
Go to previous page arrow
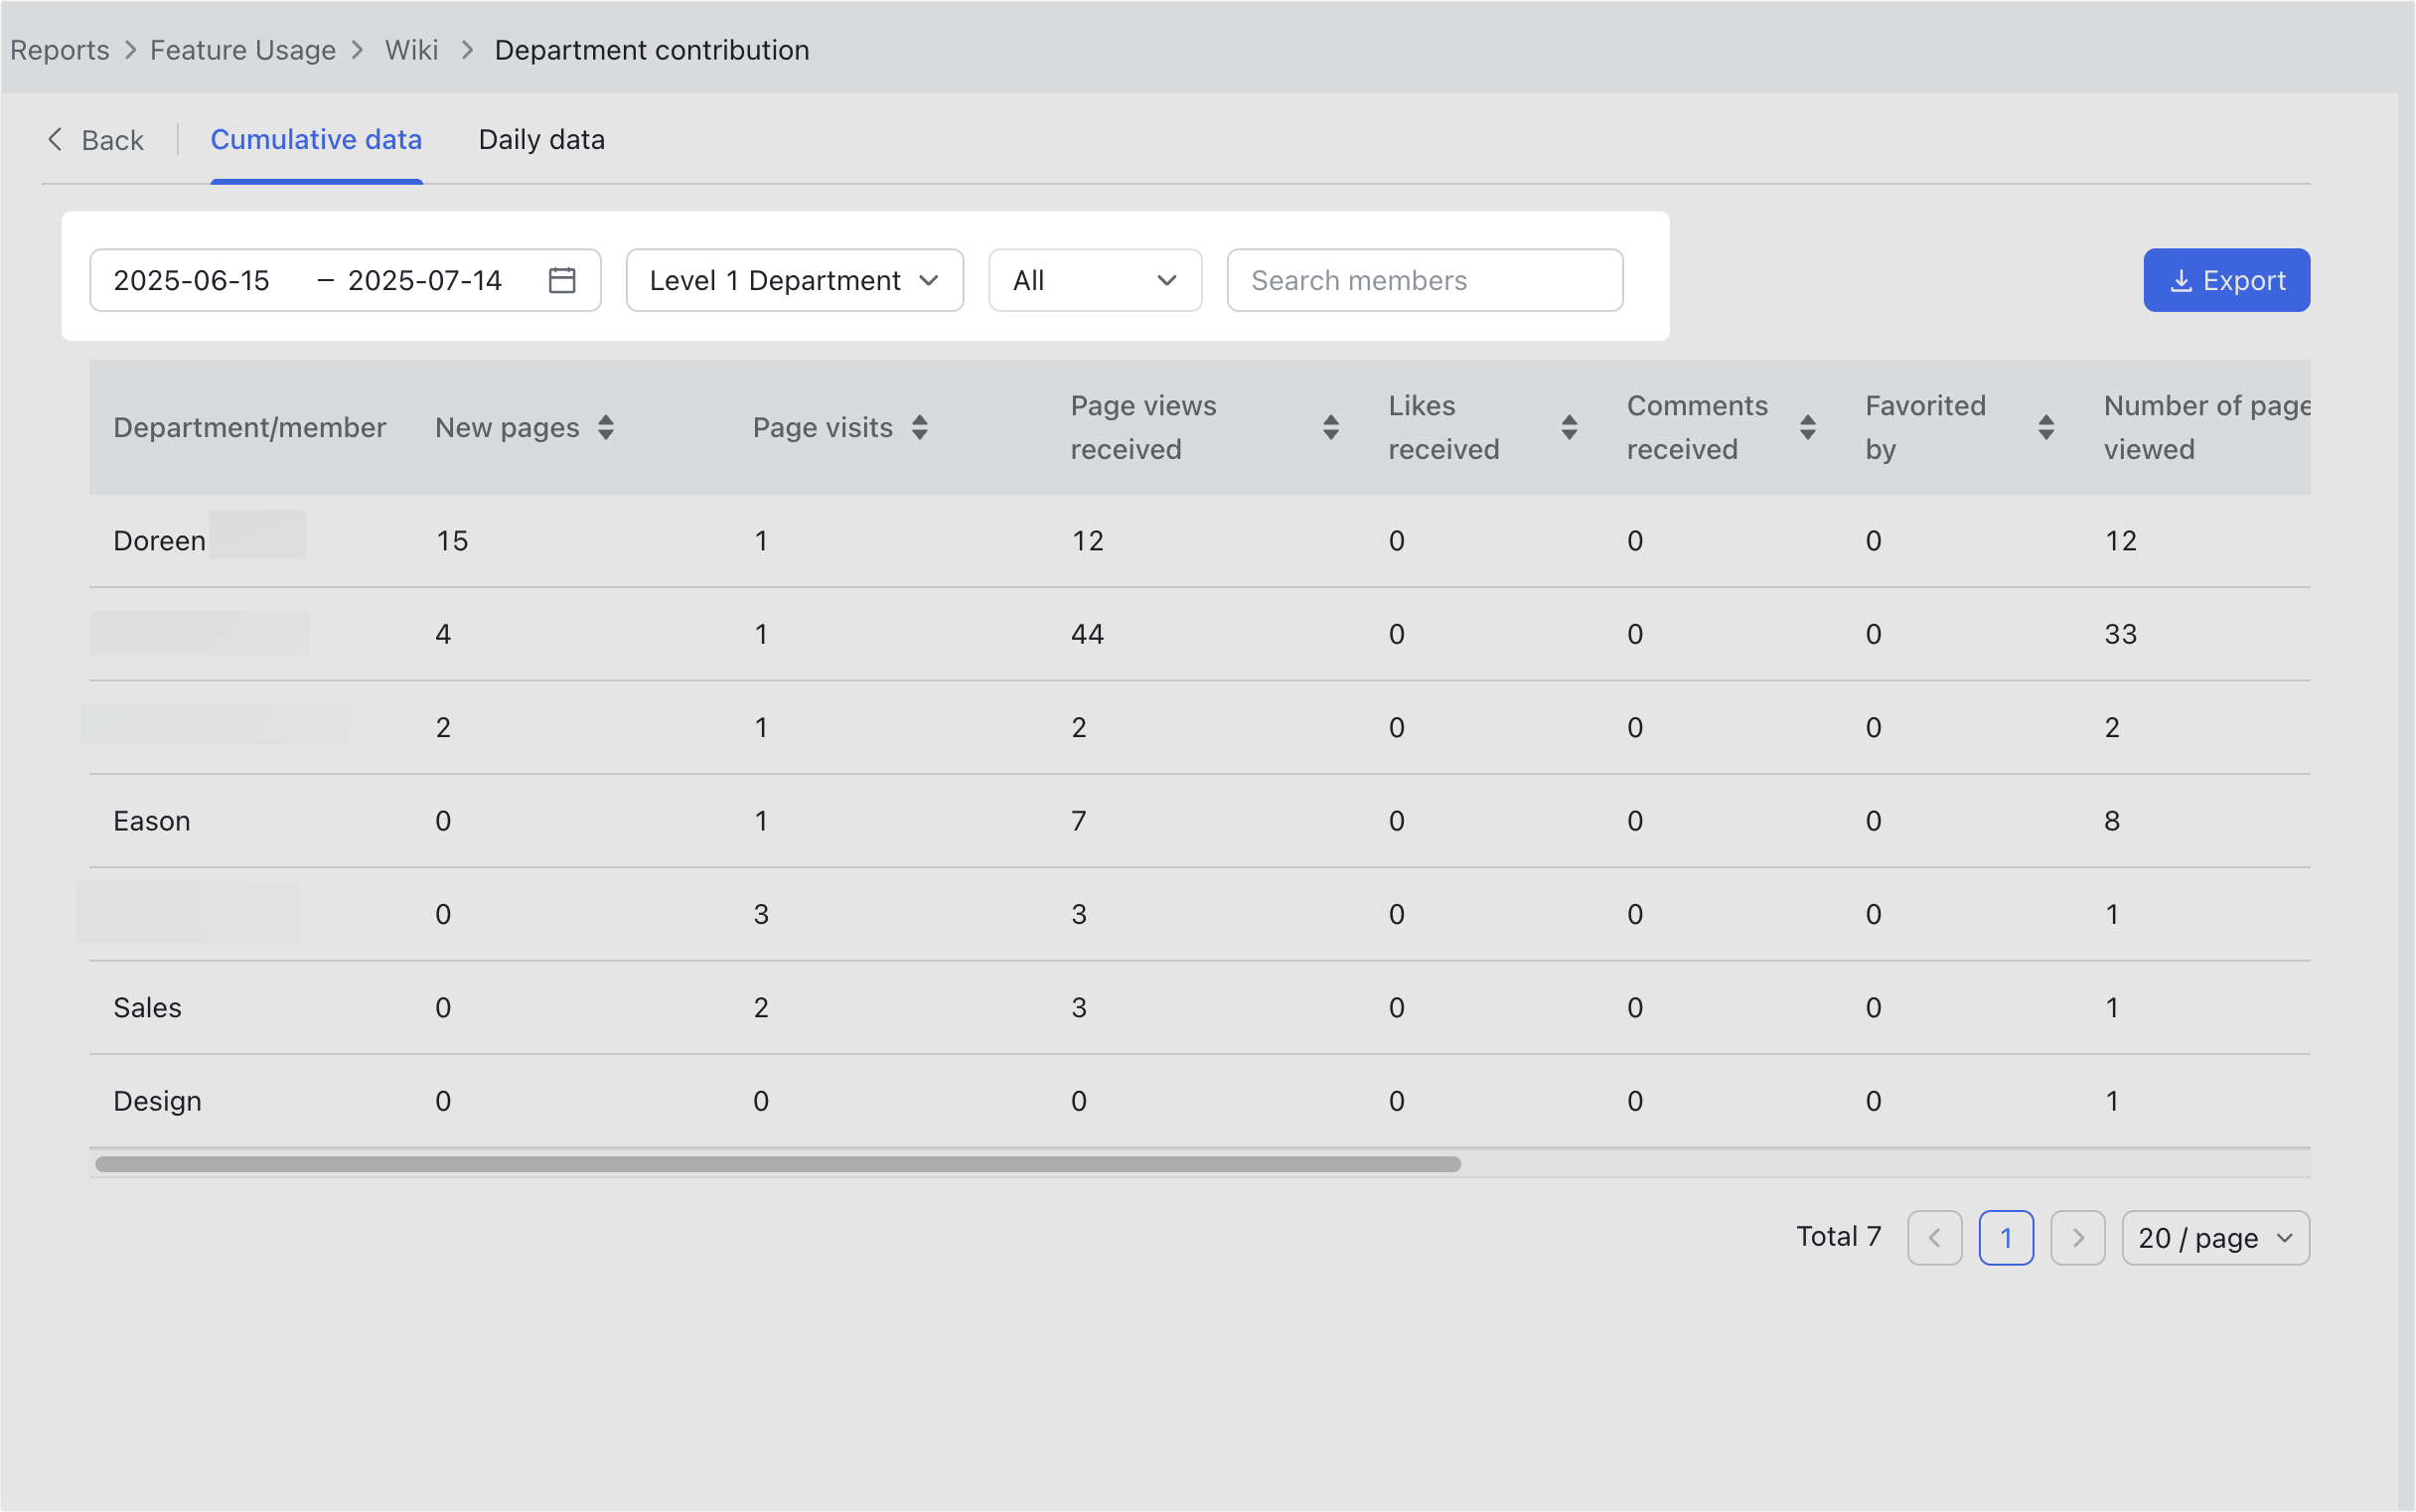point(1934,1238)
